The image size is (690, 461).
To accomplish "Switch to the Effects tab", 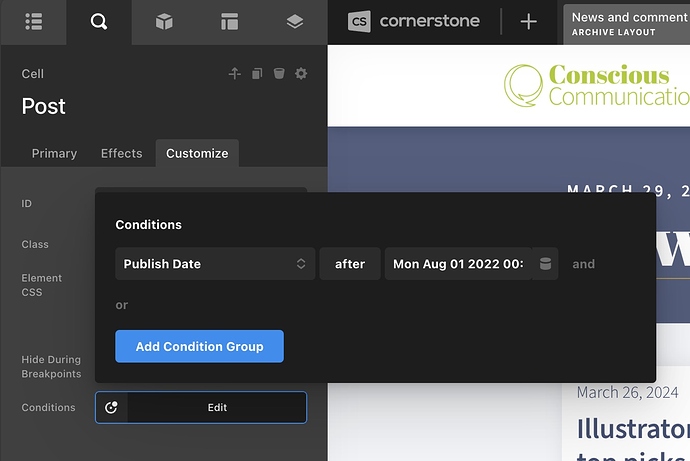I will [121, 153].
